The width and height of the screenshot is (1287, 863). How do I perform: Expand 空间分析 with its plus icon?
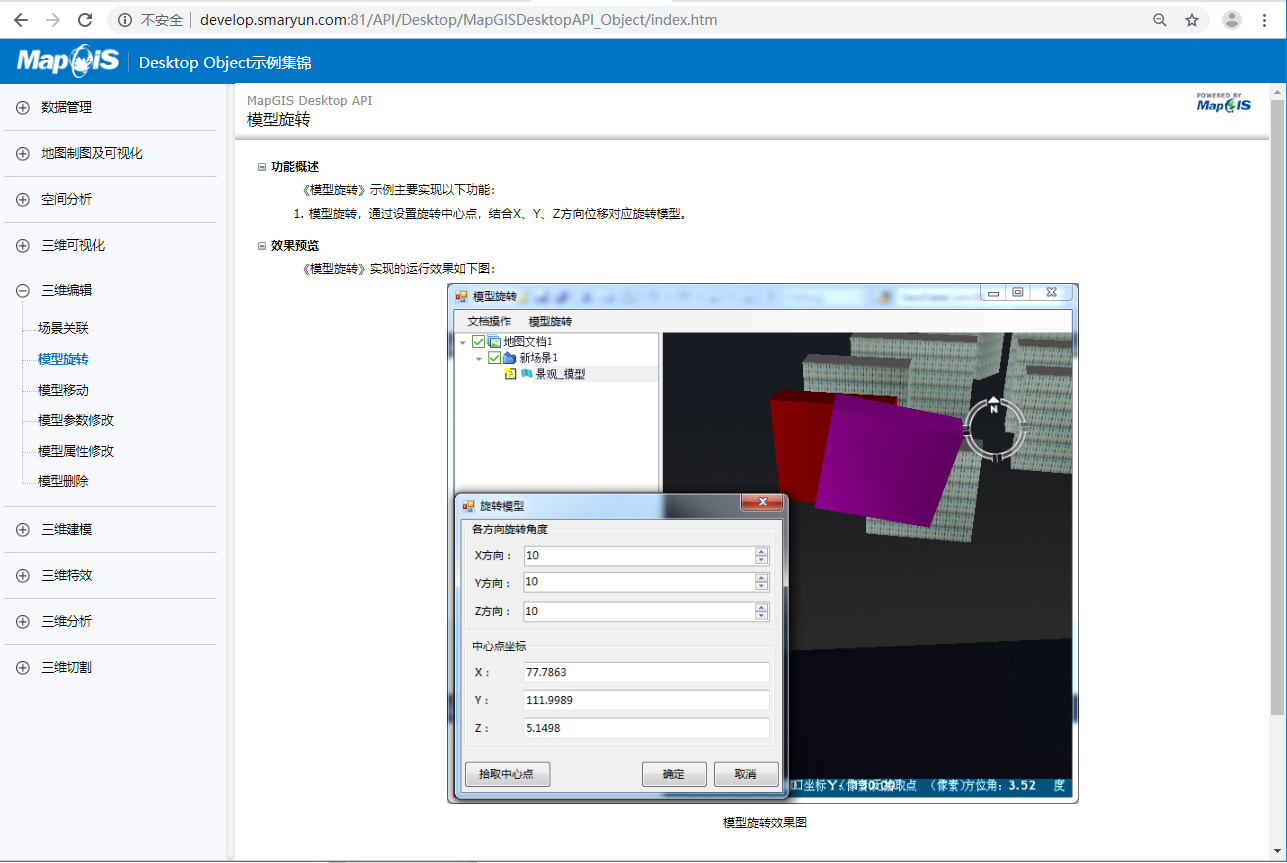[23, 200]
